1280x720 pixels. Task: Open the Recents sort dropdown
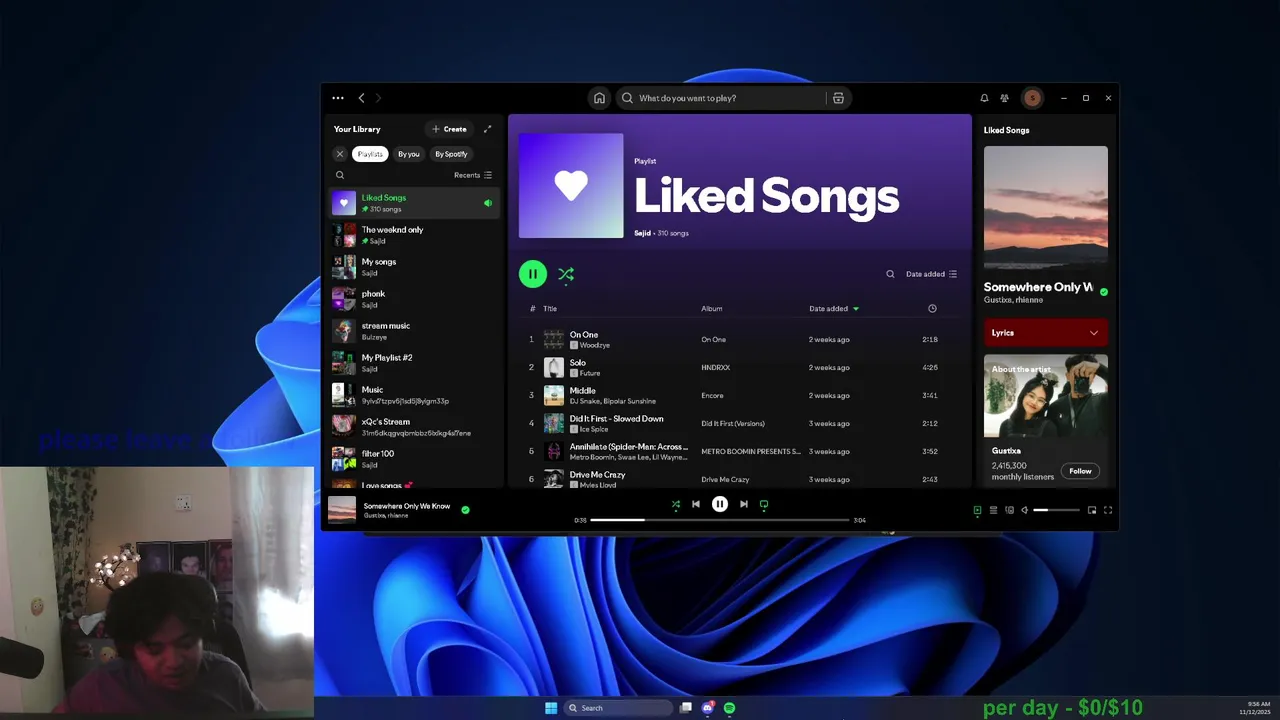473,175
